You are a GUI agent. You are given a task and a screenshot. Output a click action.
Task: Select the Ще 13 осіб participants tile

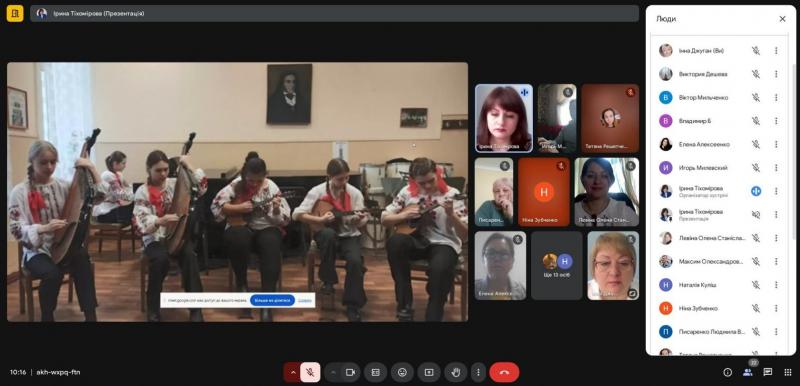coord(557,266)
